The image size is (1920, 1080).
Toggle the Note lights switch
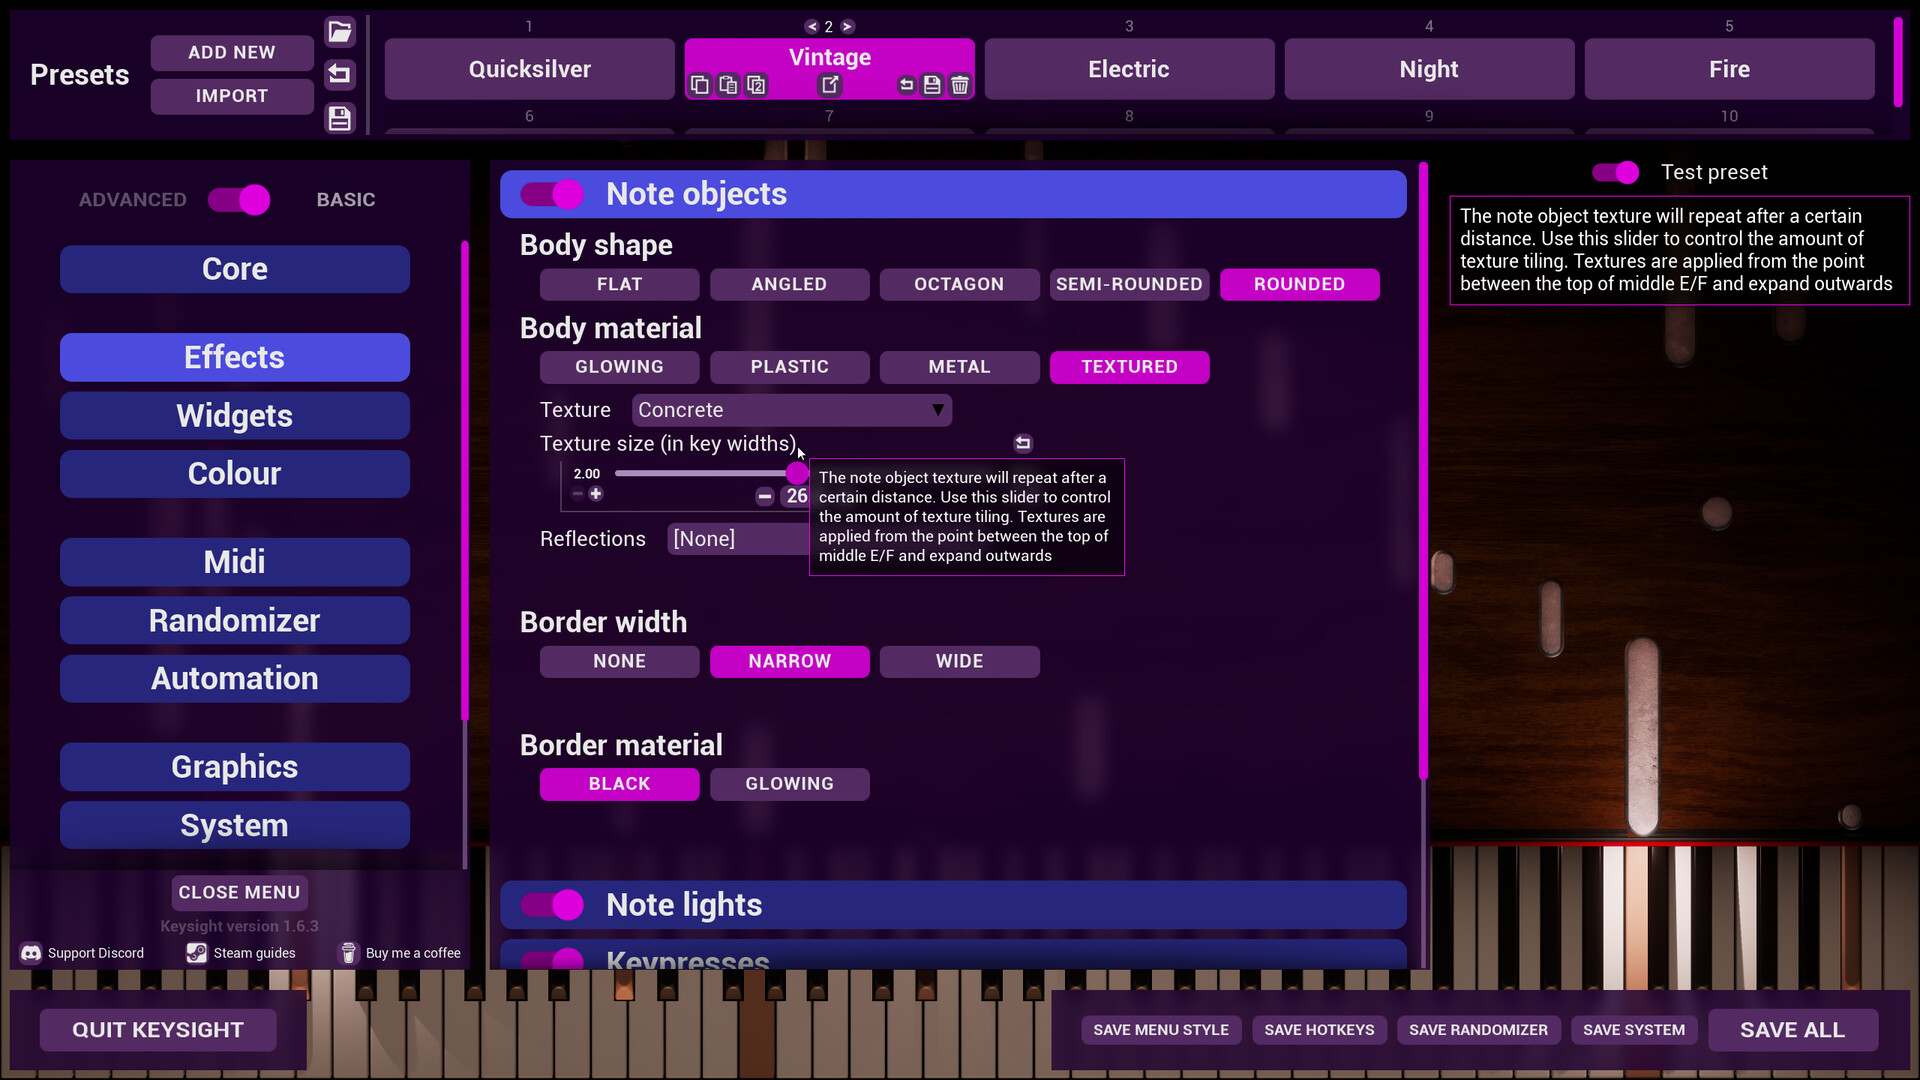(552, 905)
